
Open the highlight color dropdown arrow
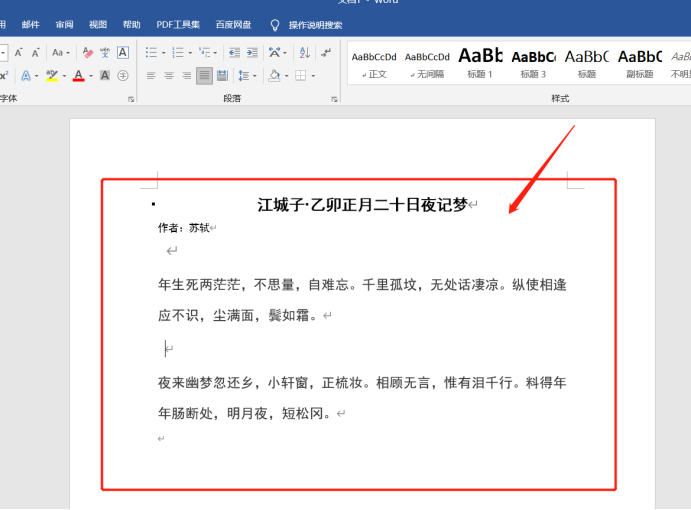coord(64,76)
